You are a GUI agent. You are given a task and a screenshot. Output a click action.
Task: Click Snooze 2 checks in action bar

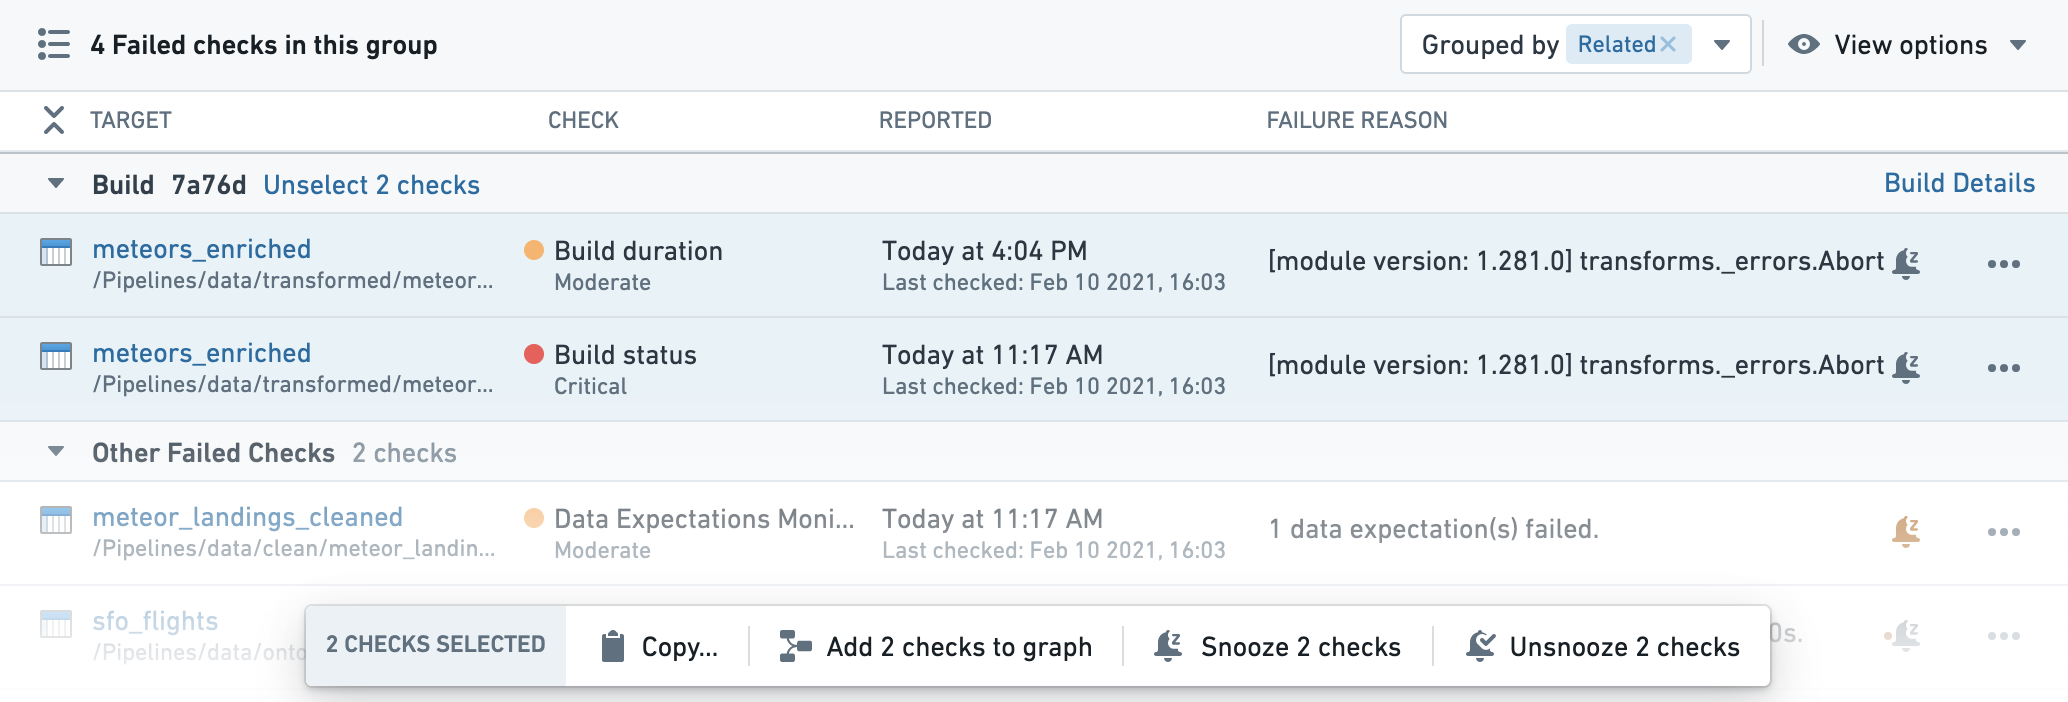(1277, 647)
